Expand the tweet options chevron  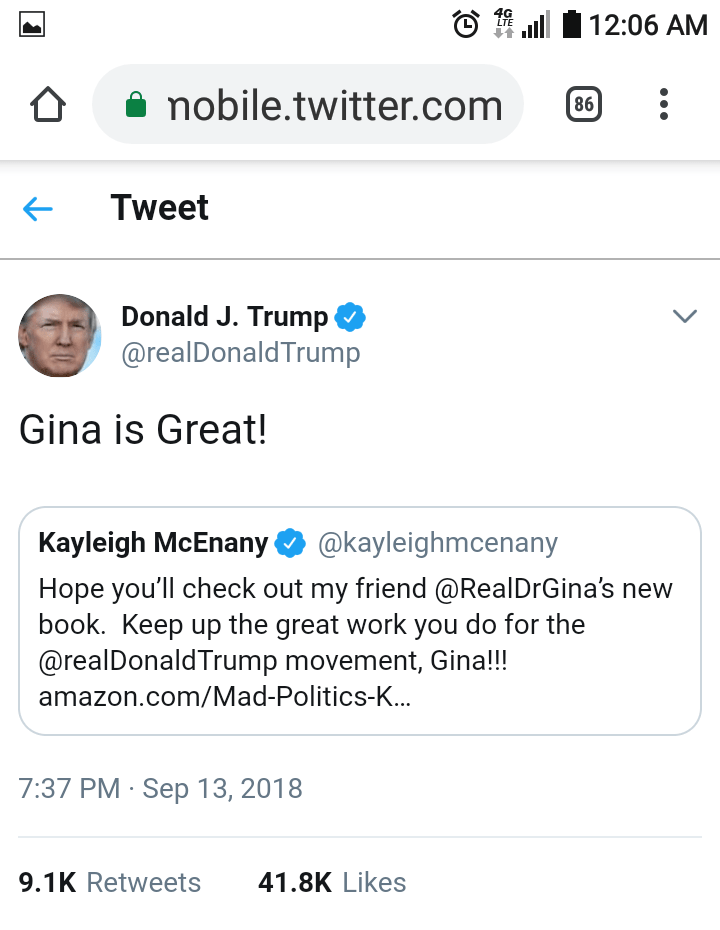684,317
